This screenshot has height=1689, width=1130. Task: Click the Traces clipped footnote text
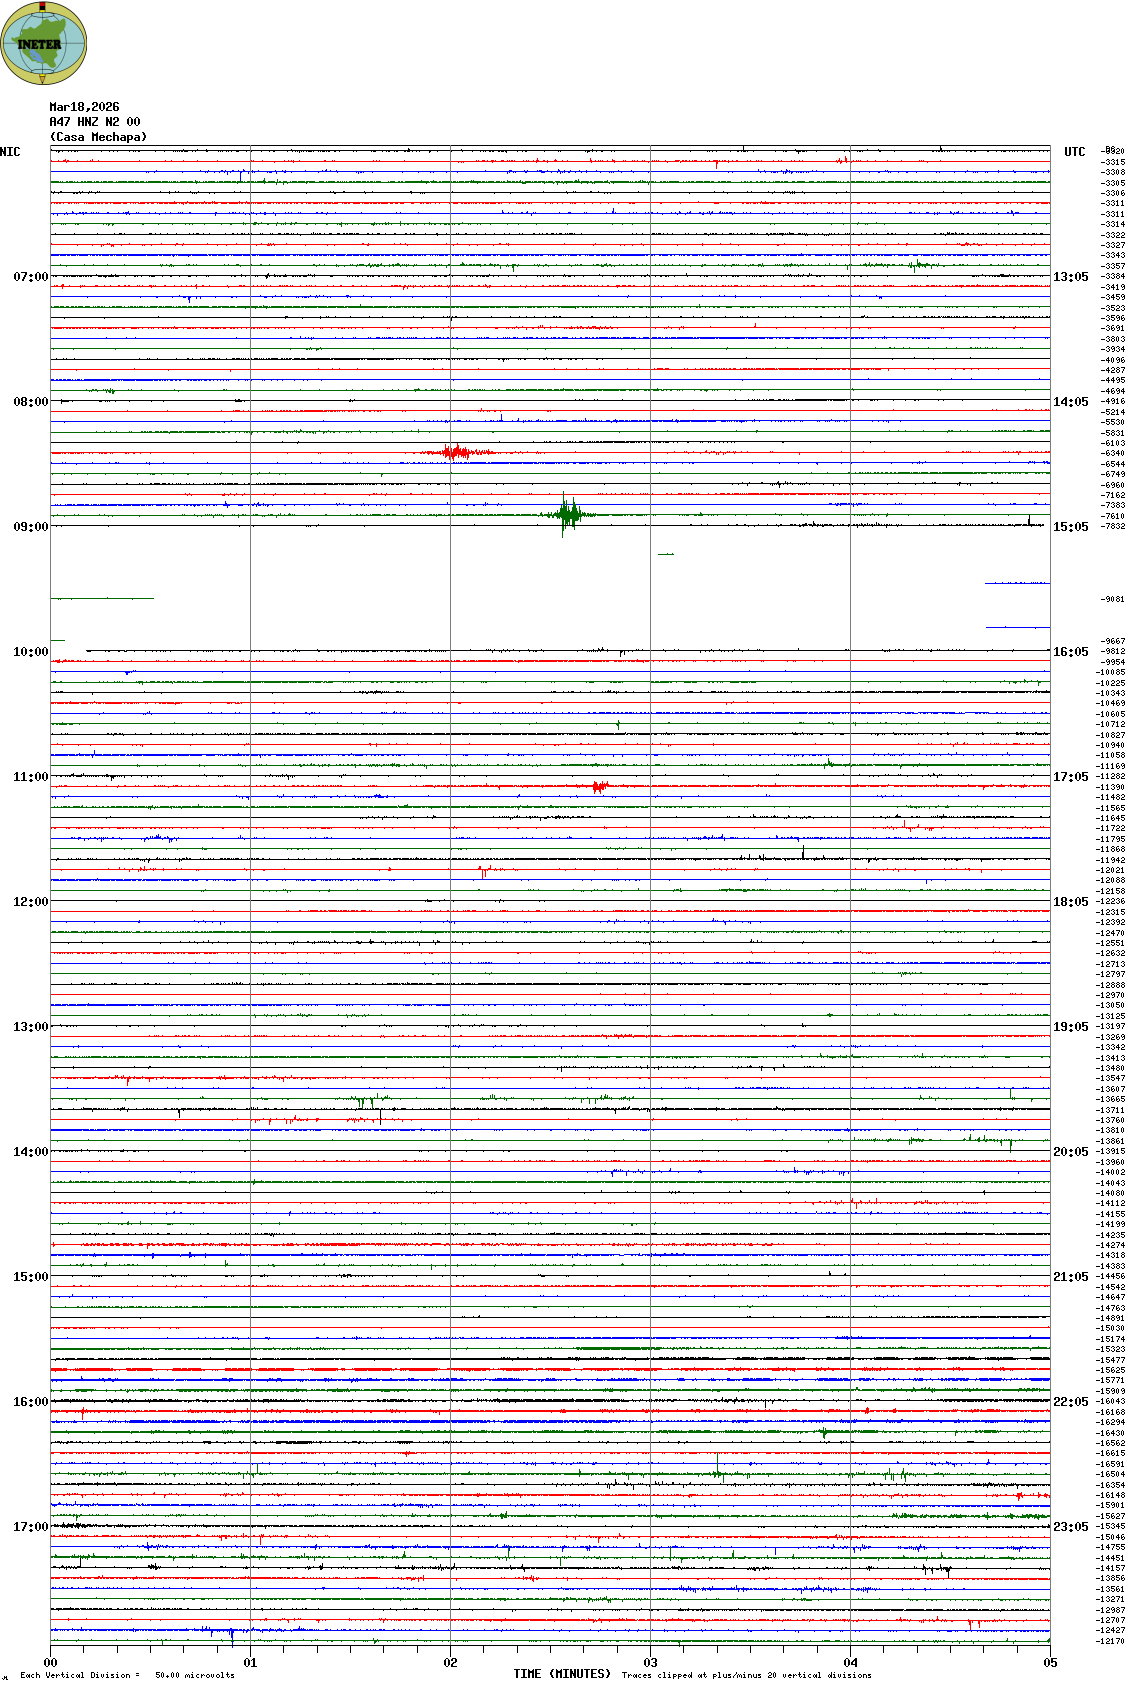[x=746, y=1675]
